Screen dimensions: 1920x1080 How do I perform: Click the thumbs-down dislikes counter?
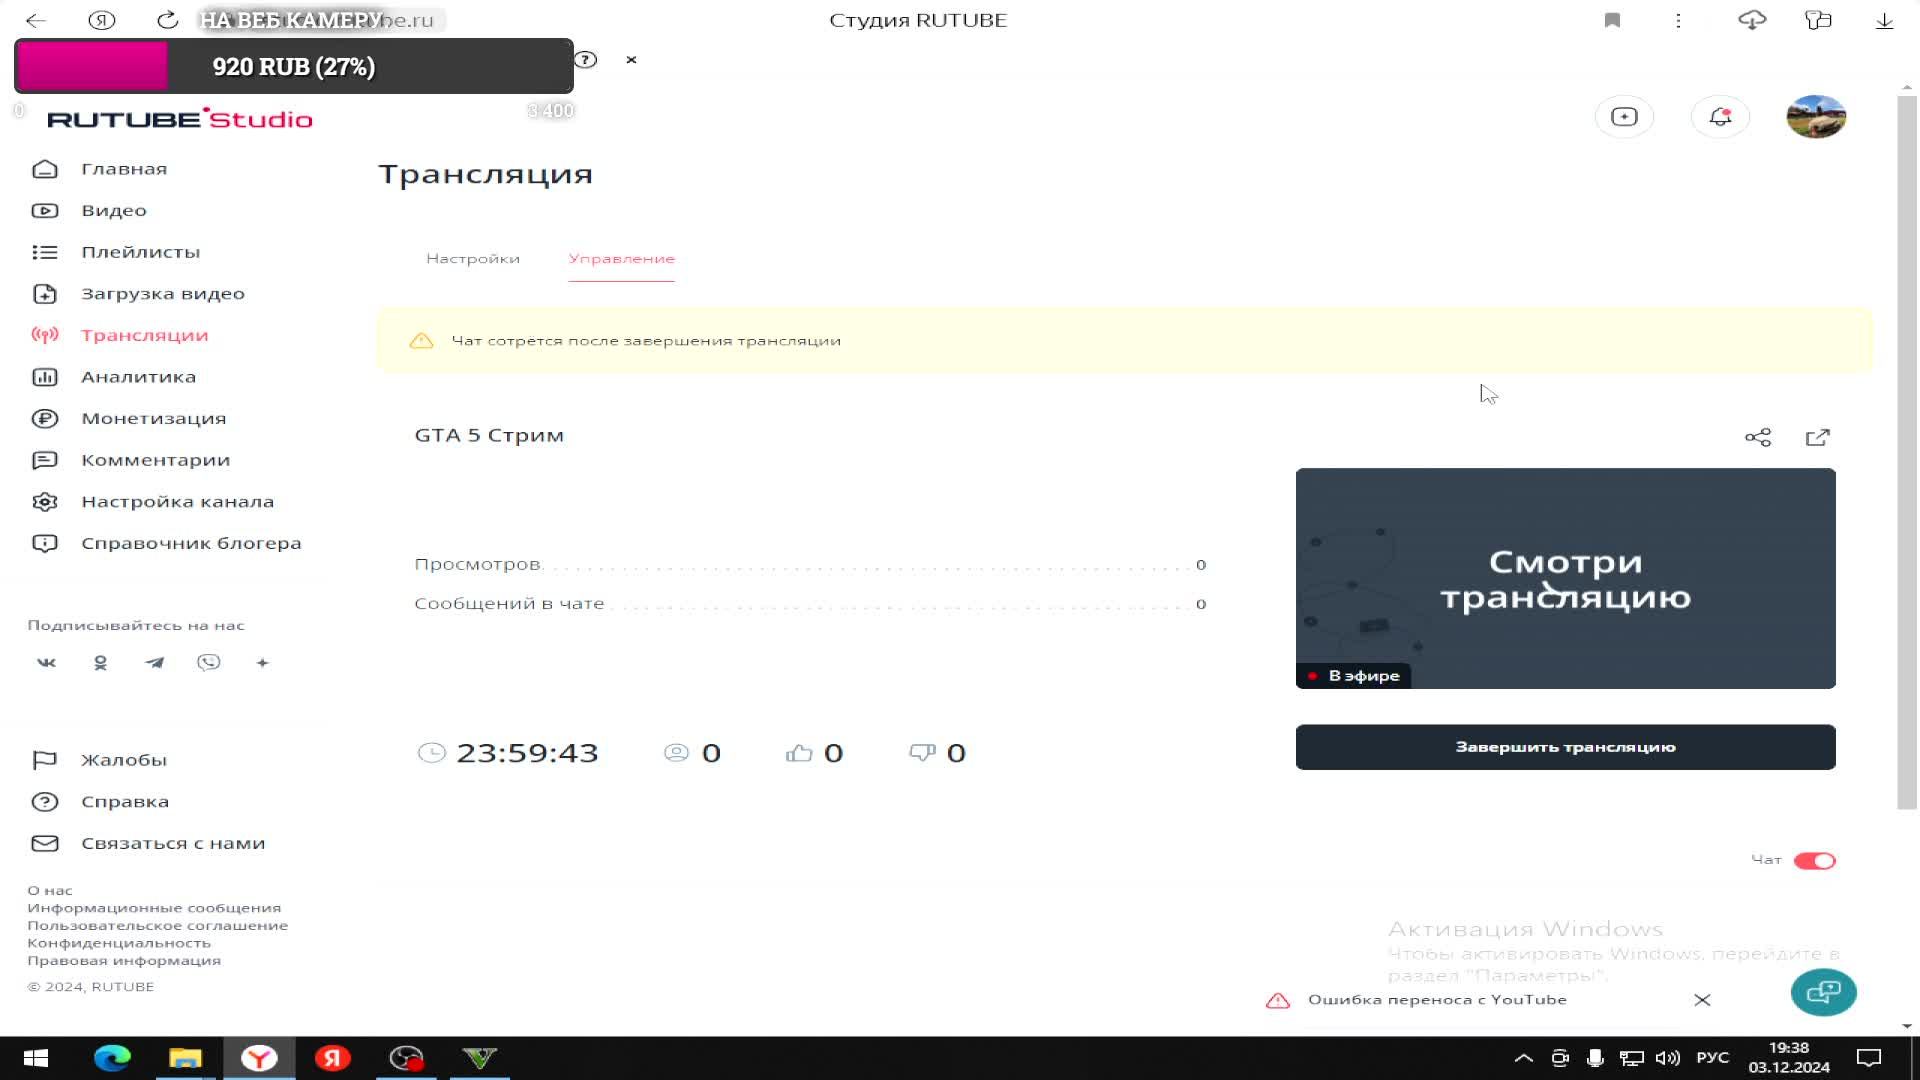coord(937,753)
